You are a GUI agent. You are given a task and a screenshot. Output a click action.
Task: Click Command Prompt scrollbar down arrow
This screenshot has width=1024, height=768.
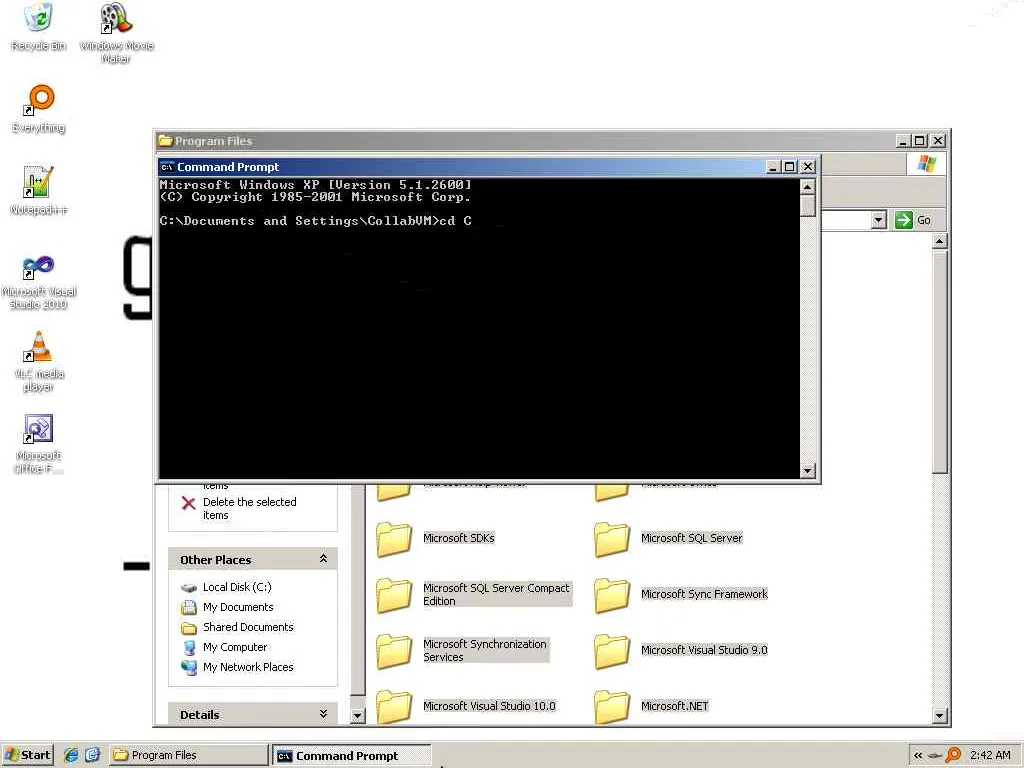pos(808,471)
